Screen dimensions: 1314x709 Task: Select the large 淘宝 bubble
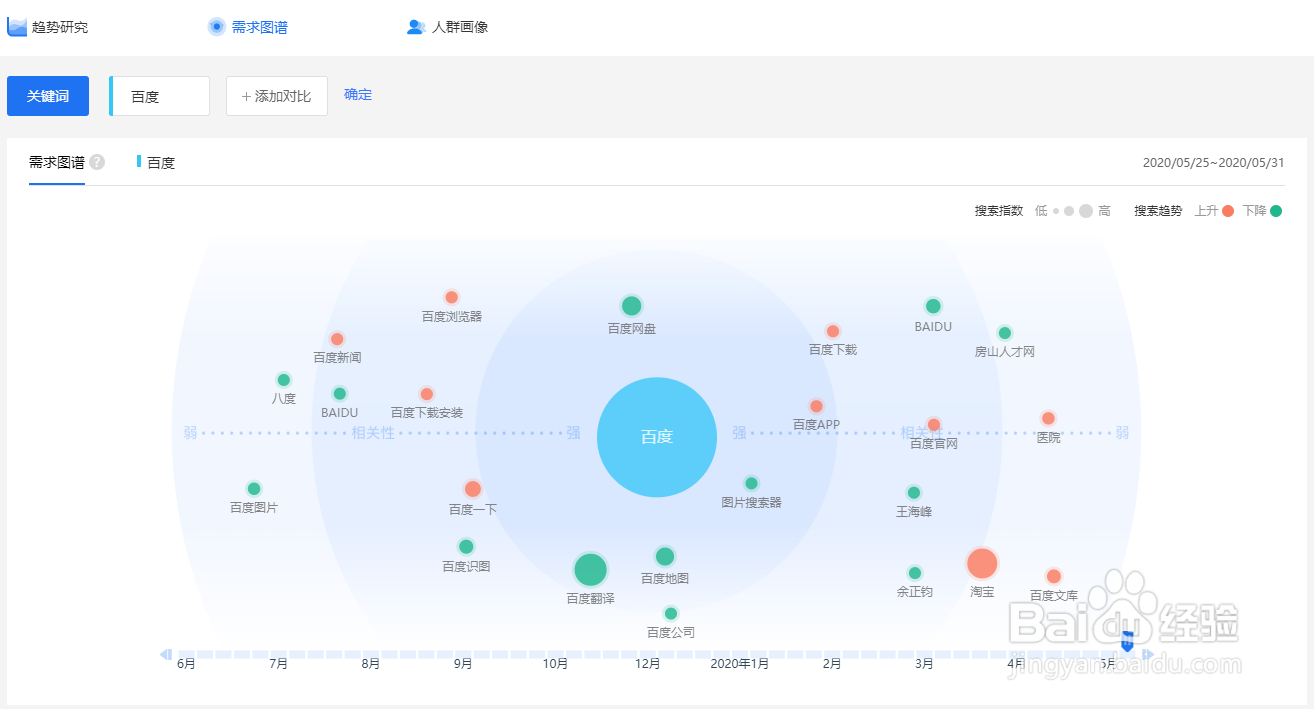[x=982, y=564]
